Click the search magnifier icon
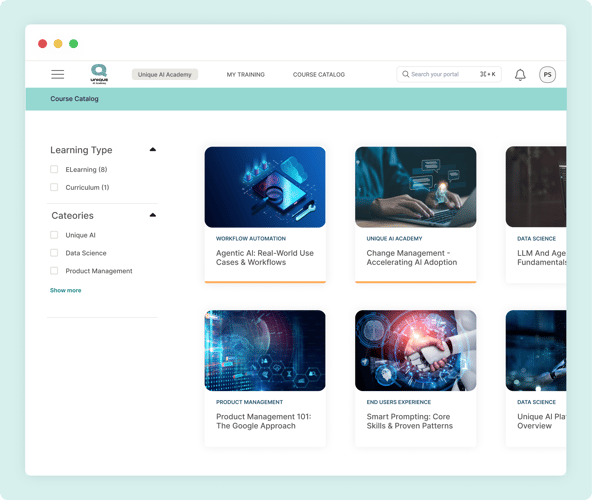This screenshot has width=592, height=500. (x=405, y=74)
